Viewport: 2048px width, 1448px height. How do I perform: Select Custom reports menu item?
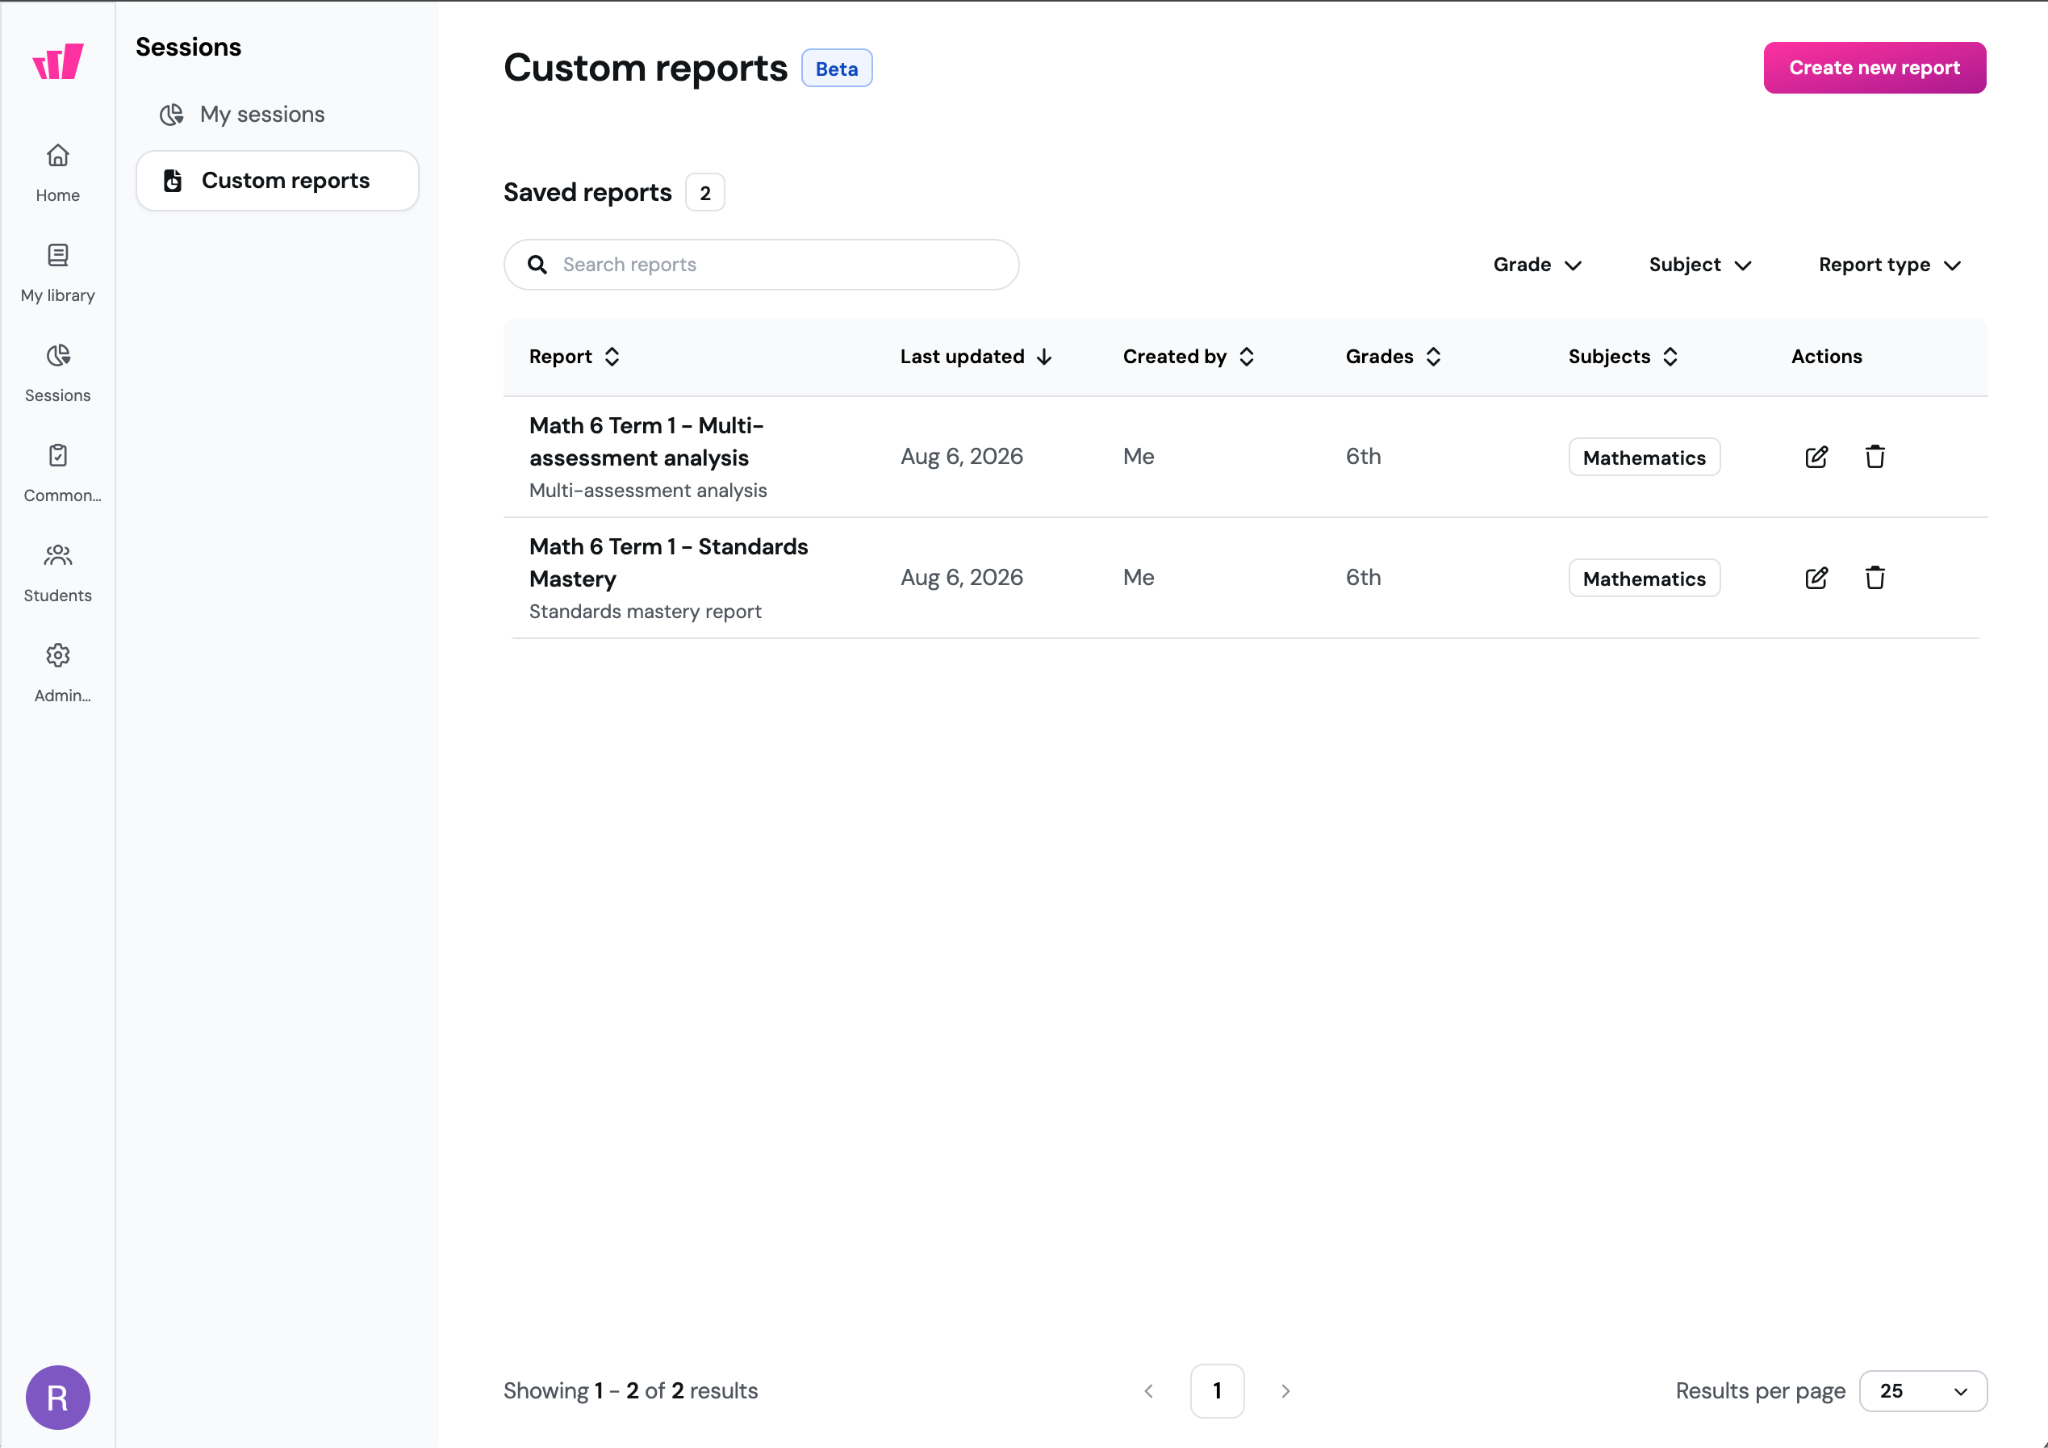click(277, 181)
